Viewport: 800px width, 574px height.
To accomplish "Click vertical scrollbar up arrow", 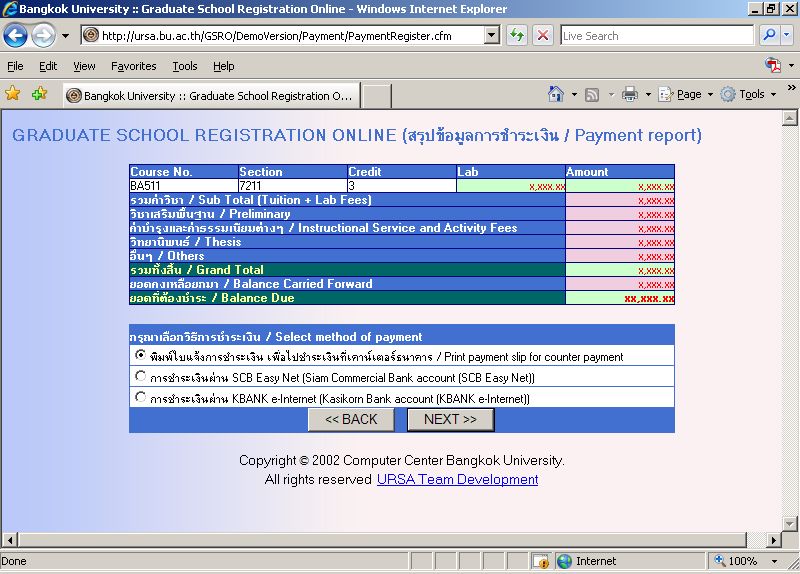I will click(790, 118).
